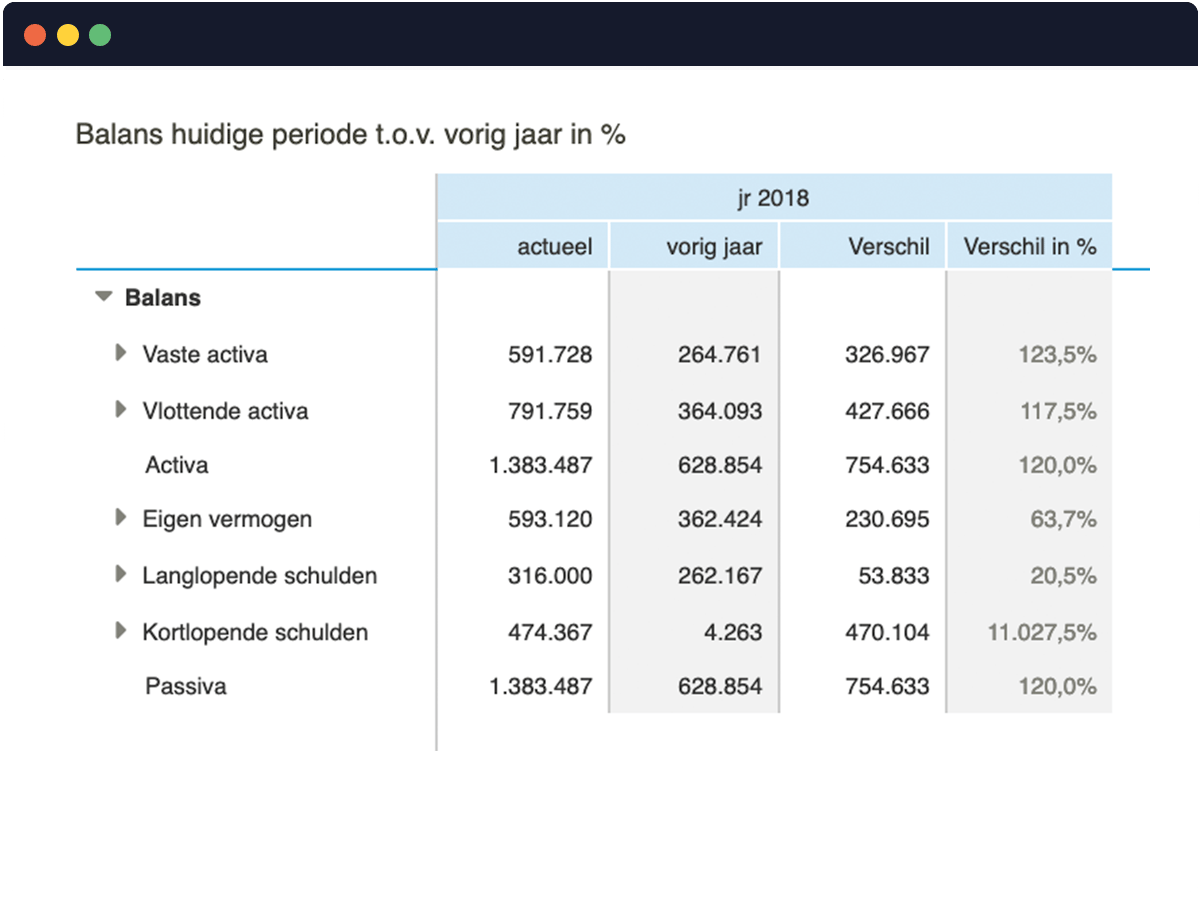Expand the Langlopende schulden row
Image resolution: width=1200 pixels, height=900 pixels.
pos(121,575)
